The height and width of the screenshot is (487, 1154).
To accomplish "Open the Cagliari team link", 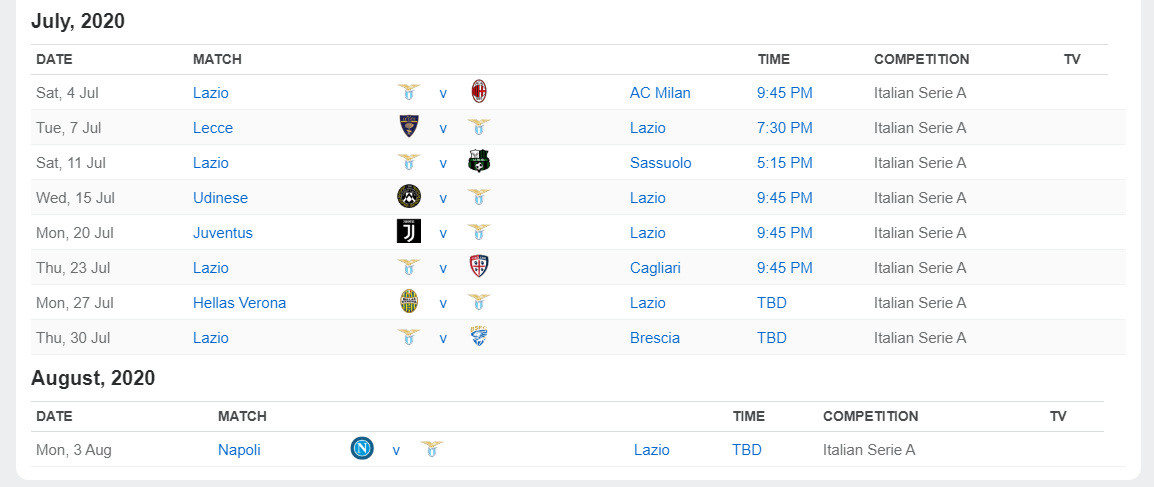I will [655, 268].
